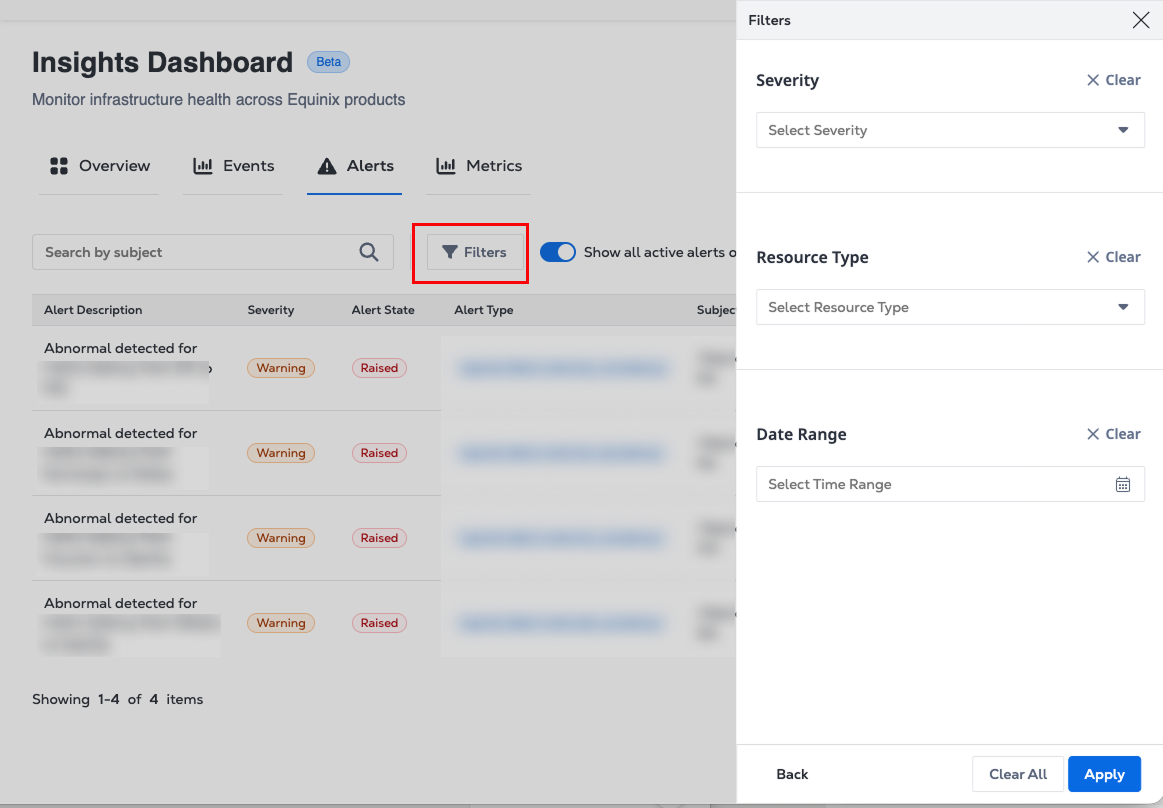Clear the Resource Type filter
Screen dimensions: 1163x808
tap(1113, 257)
